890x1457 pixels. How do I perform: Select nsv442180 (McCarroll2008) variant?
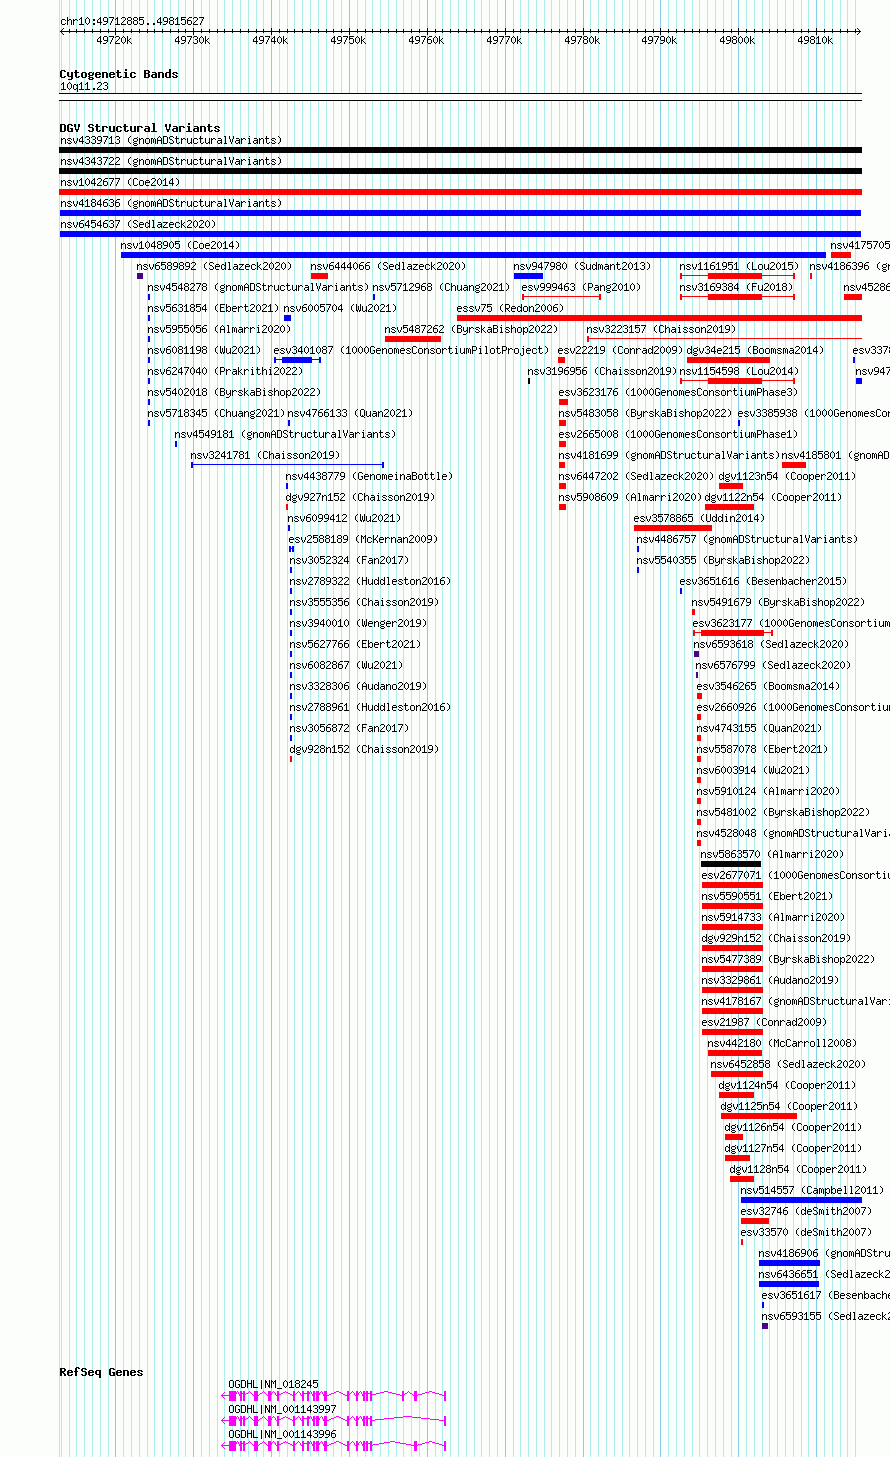[x=782, y=1043]
